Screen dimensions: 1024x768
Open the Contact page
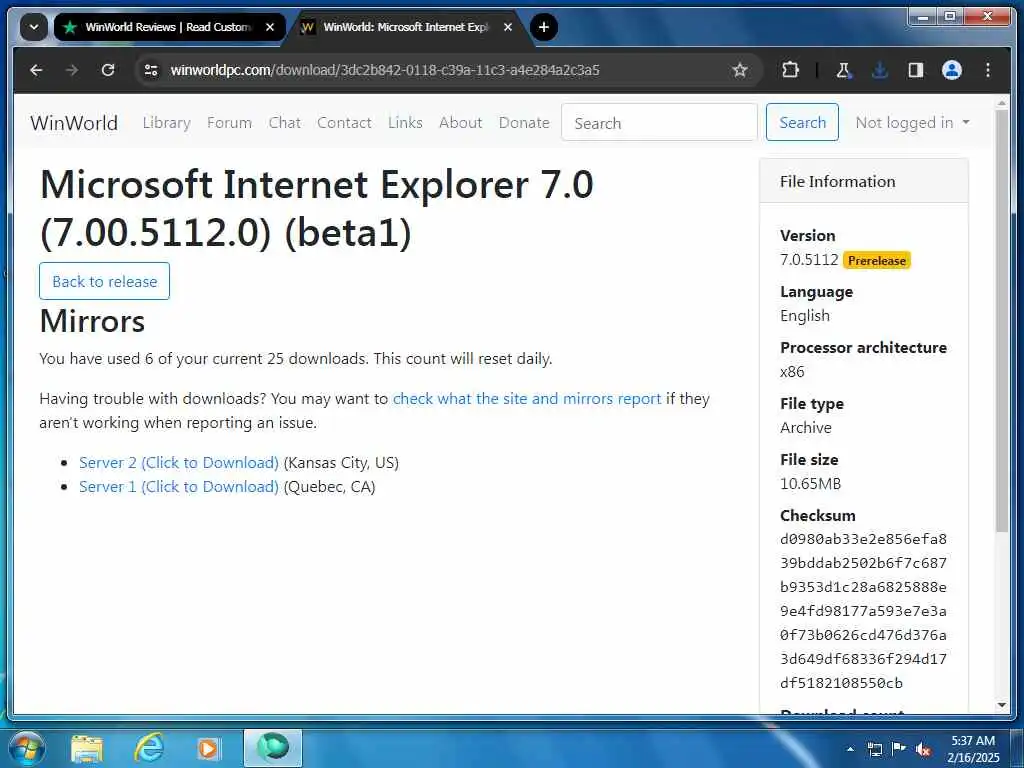[344, 123]
